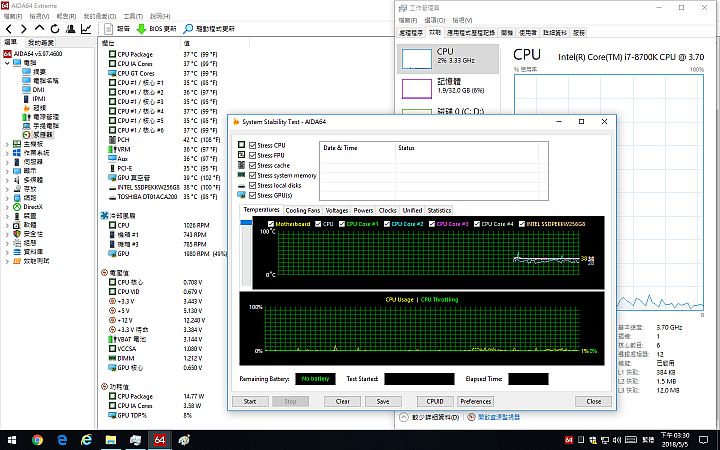Toggle the Stress GPU(s) checkbox
Viewport: 720px width, 450px height.
[x=252, y=196]
